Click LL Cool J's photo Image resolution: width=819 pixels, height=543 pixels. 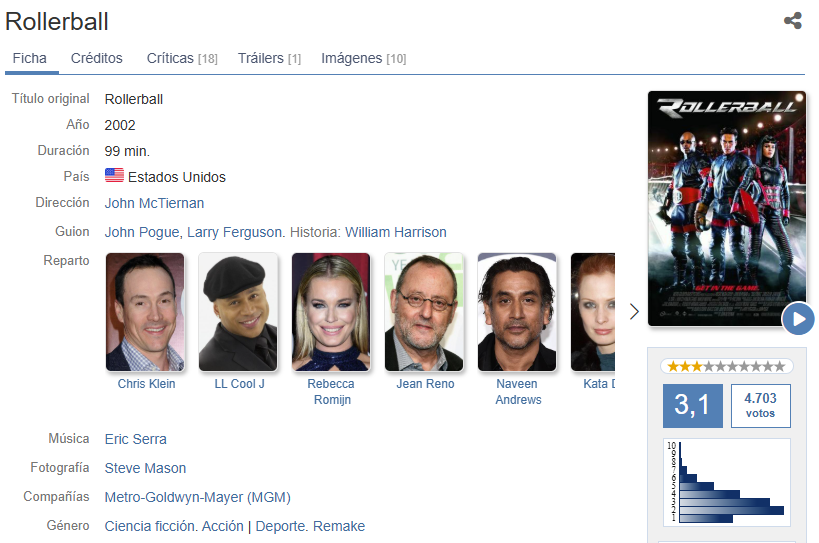pos(238,312)
